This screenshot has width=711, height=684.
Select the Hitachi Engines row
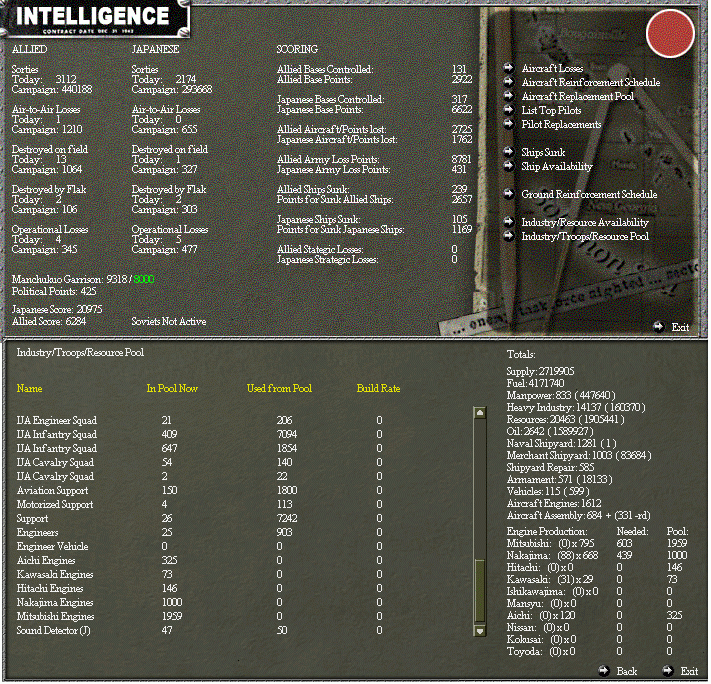tap(200, 588)
